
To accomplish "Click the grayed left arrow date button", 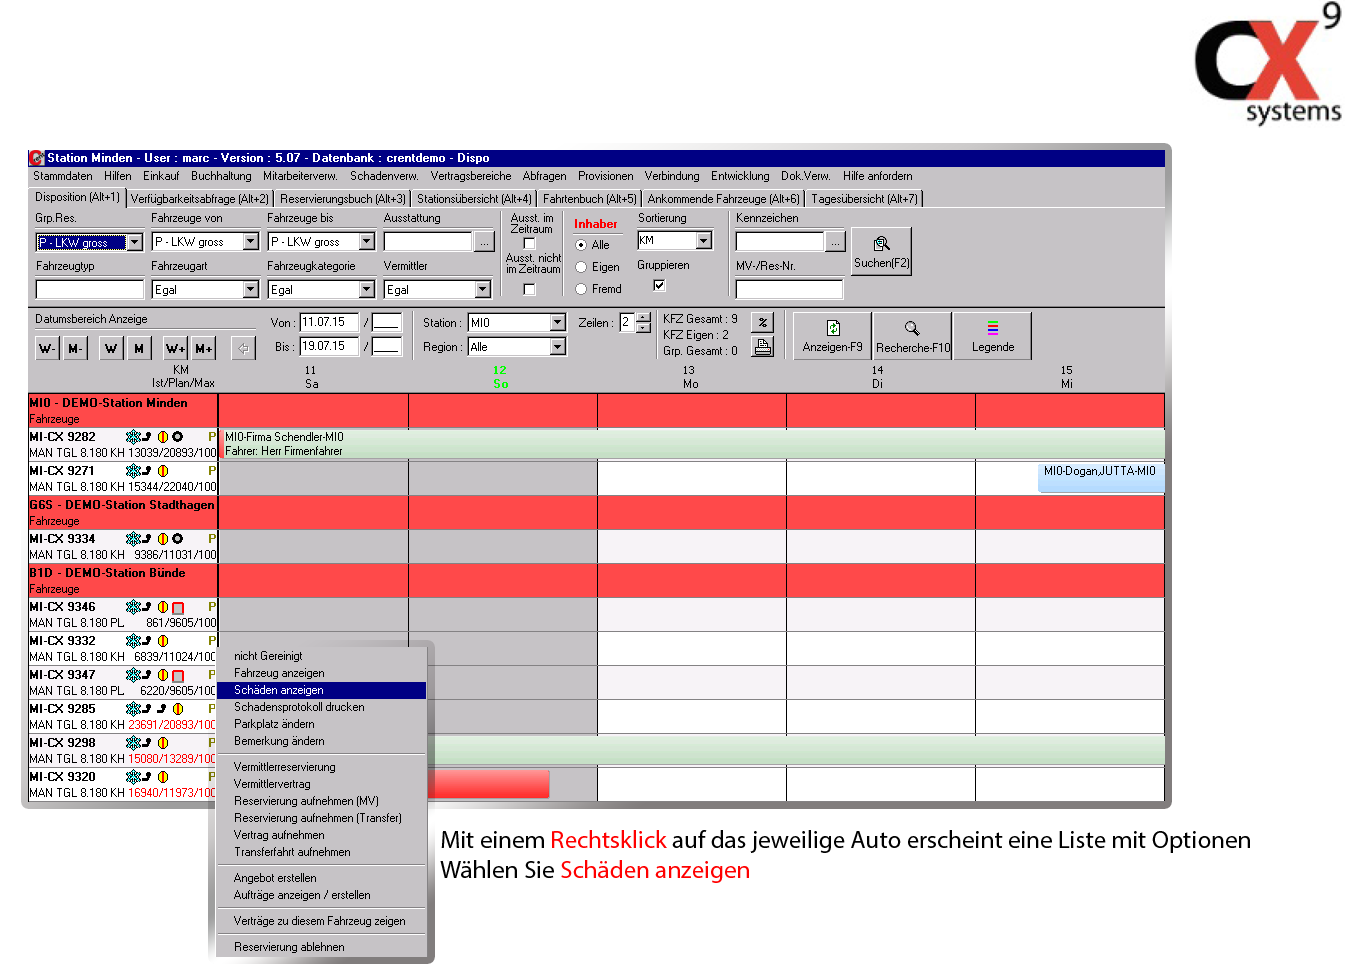I will point(243,348).
